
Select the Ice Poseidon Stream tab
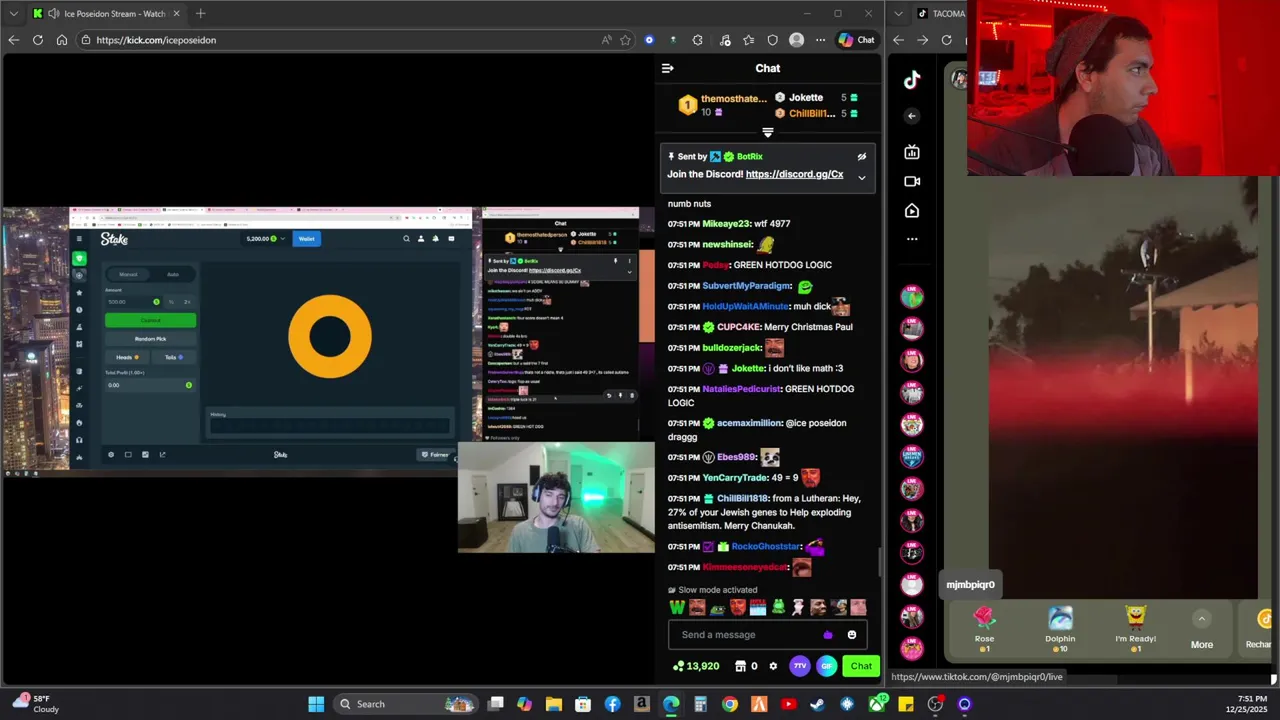click(x=106, y=14)
